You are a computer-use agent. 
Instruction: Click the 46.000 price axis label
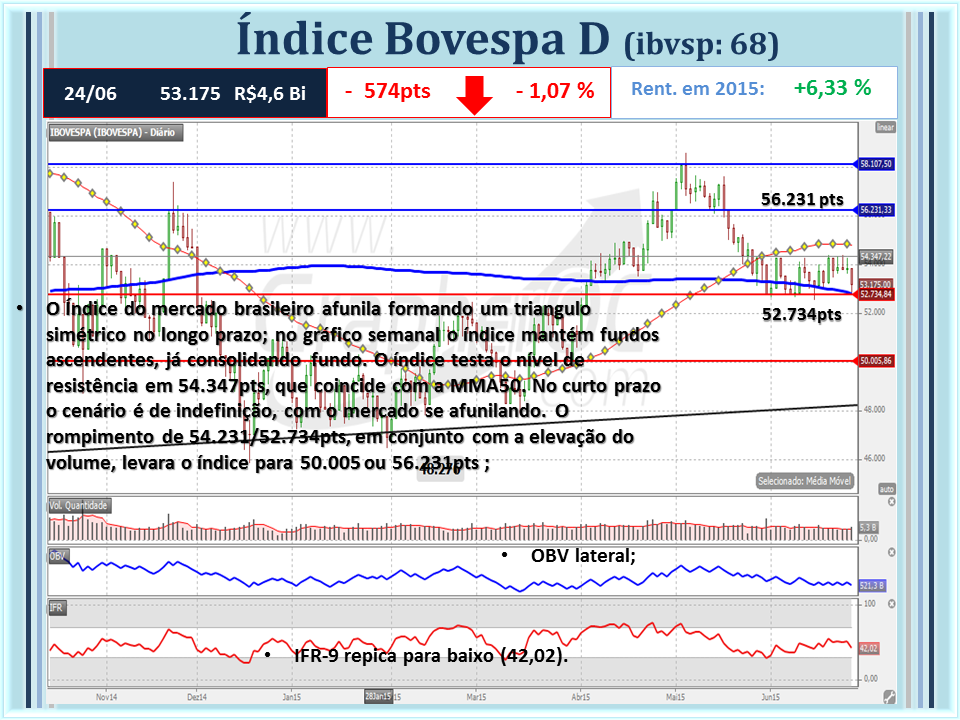[874, 458]
